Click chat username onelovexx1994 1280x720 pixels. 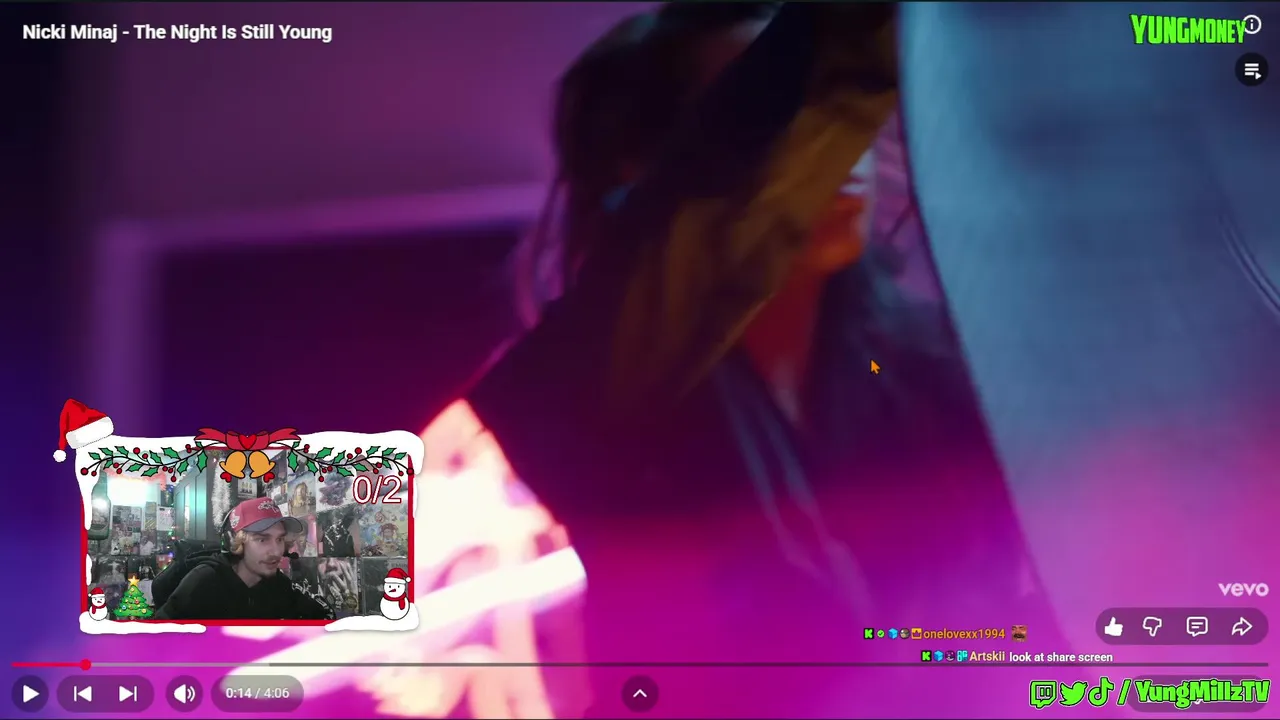click(x=963, y=634)
